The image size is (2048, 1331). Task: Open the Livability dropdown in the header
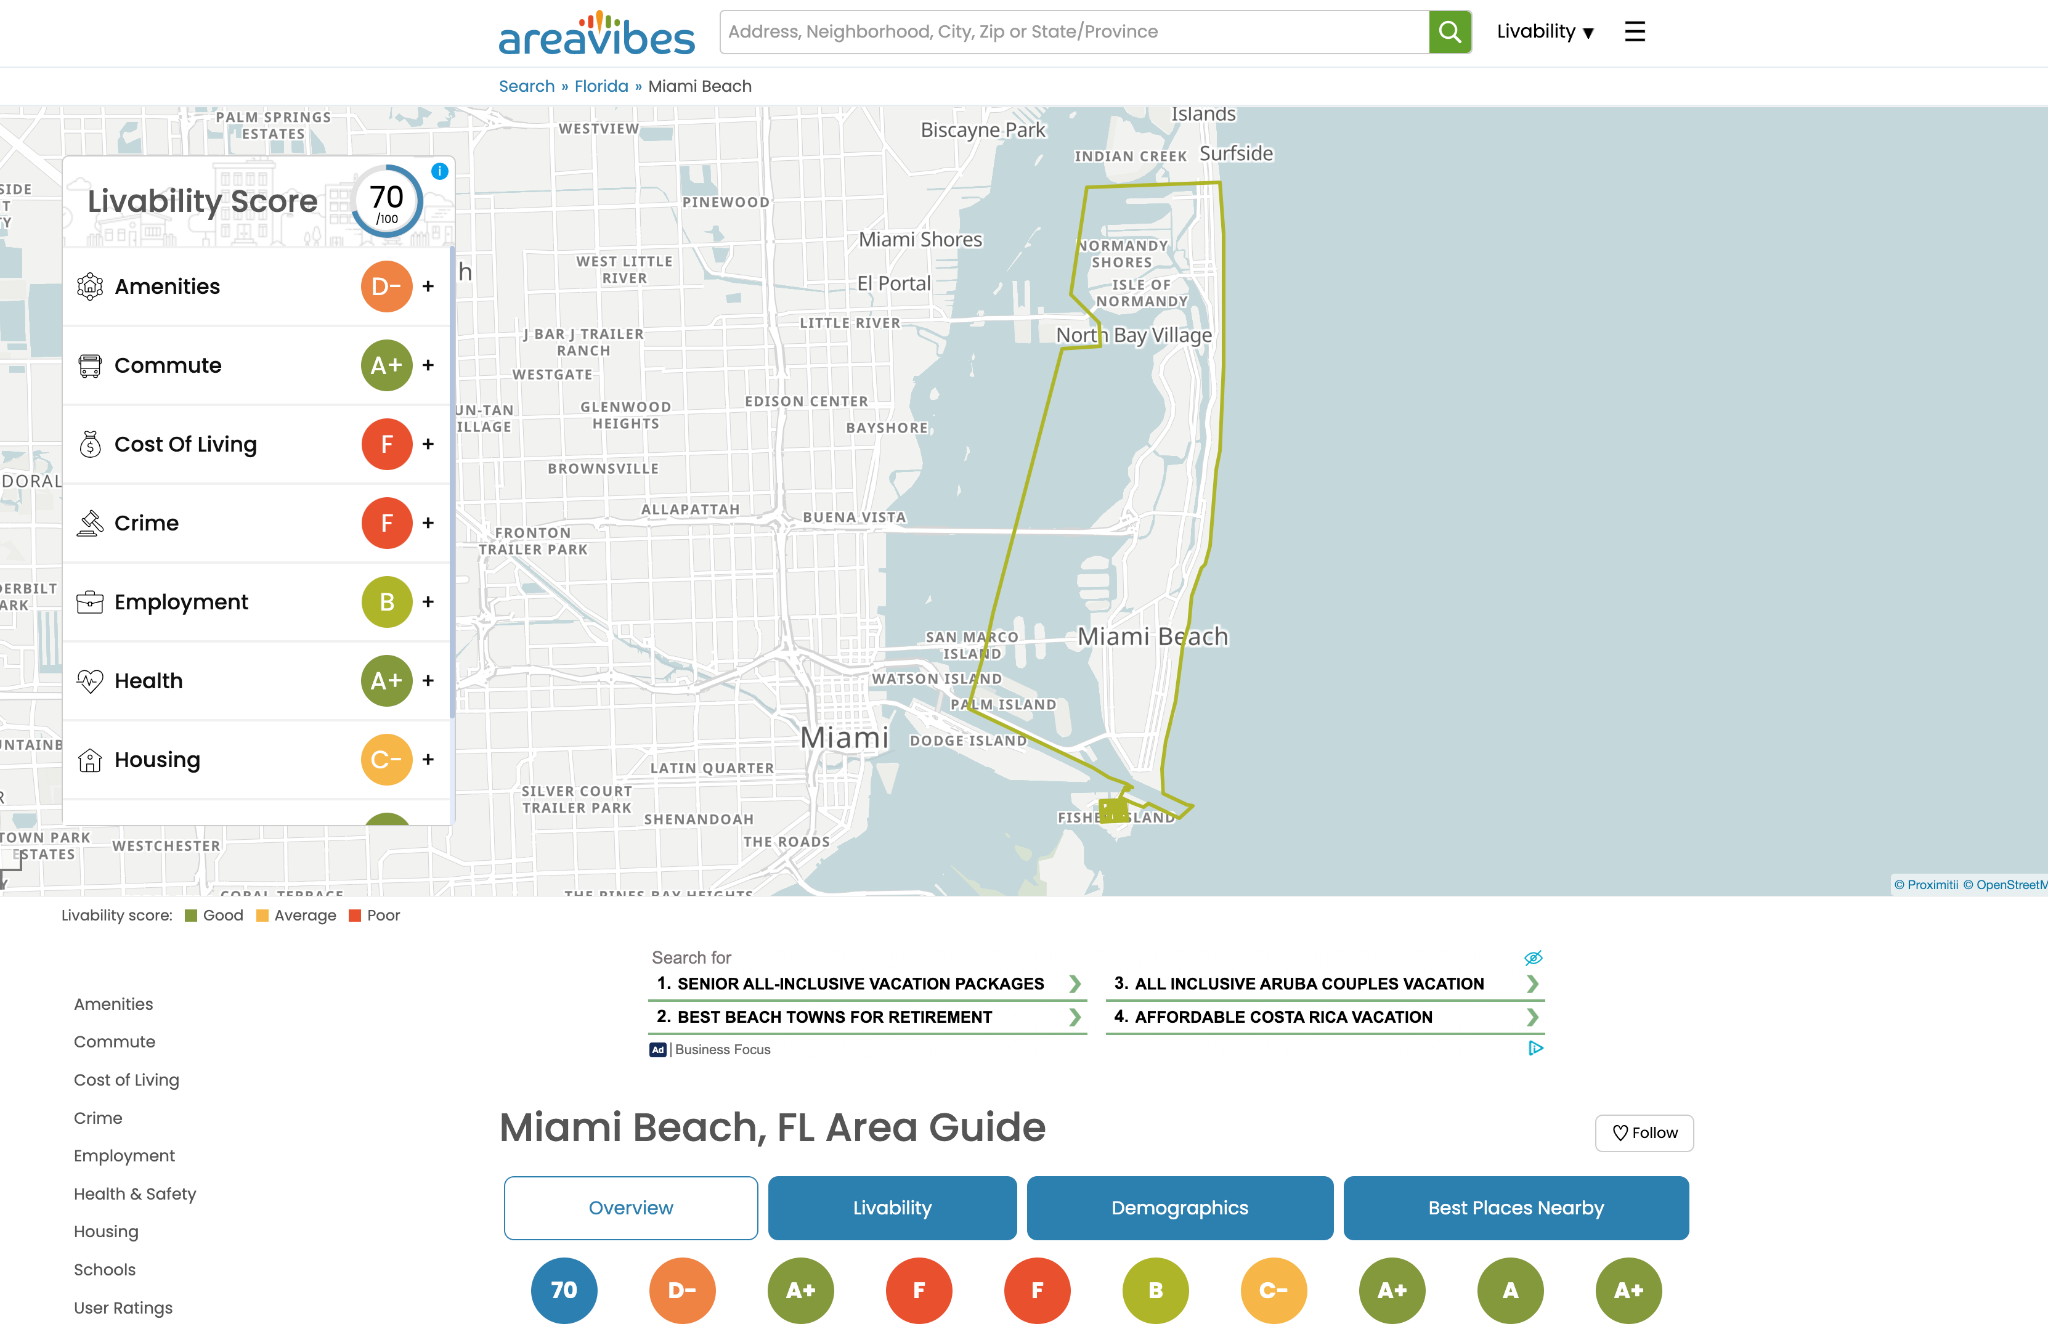(1544, 32)
